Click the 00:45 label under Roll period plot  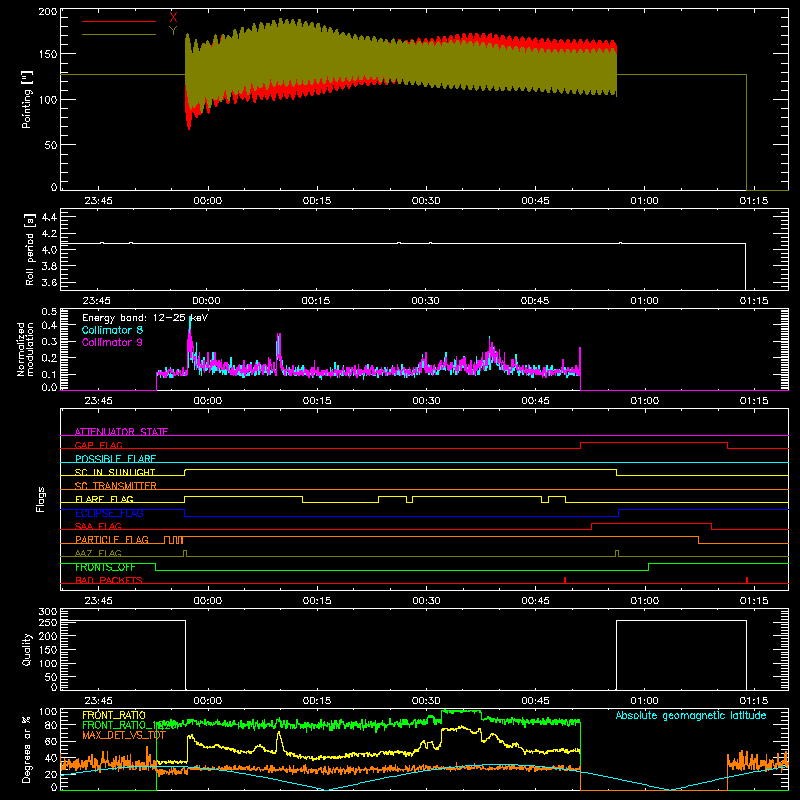tap(535, 301)
